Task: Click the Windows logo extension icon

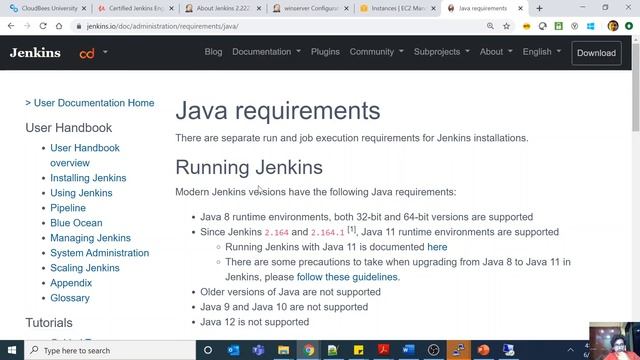Action: pos(591,26)
